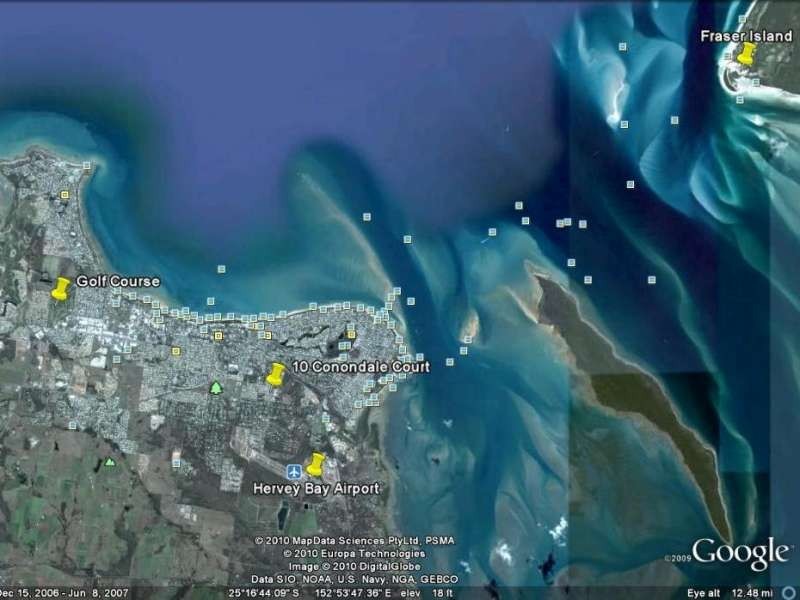Click the imagery date Dec 15, 2006 - Jun 8, 2007
The width and height of the screenshot is (800, 600).
pos(64,593)
